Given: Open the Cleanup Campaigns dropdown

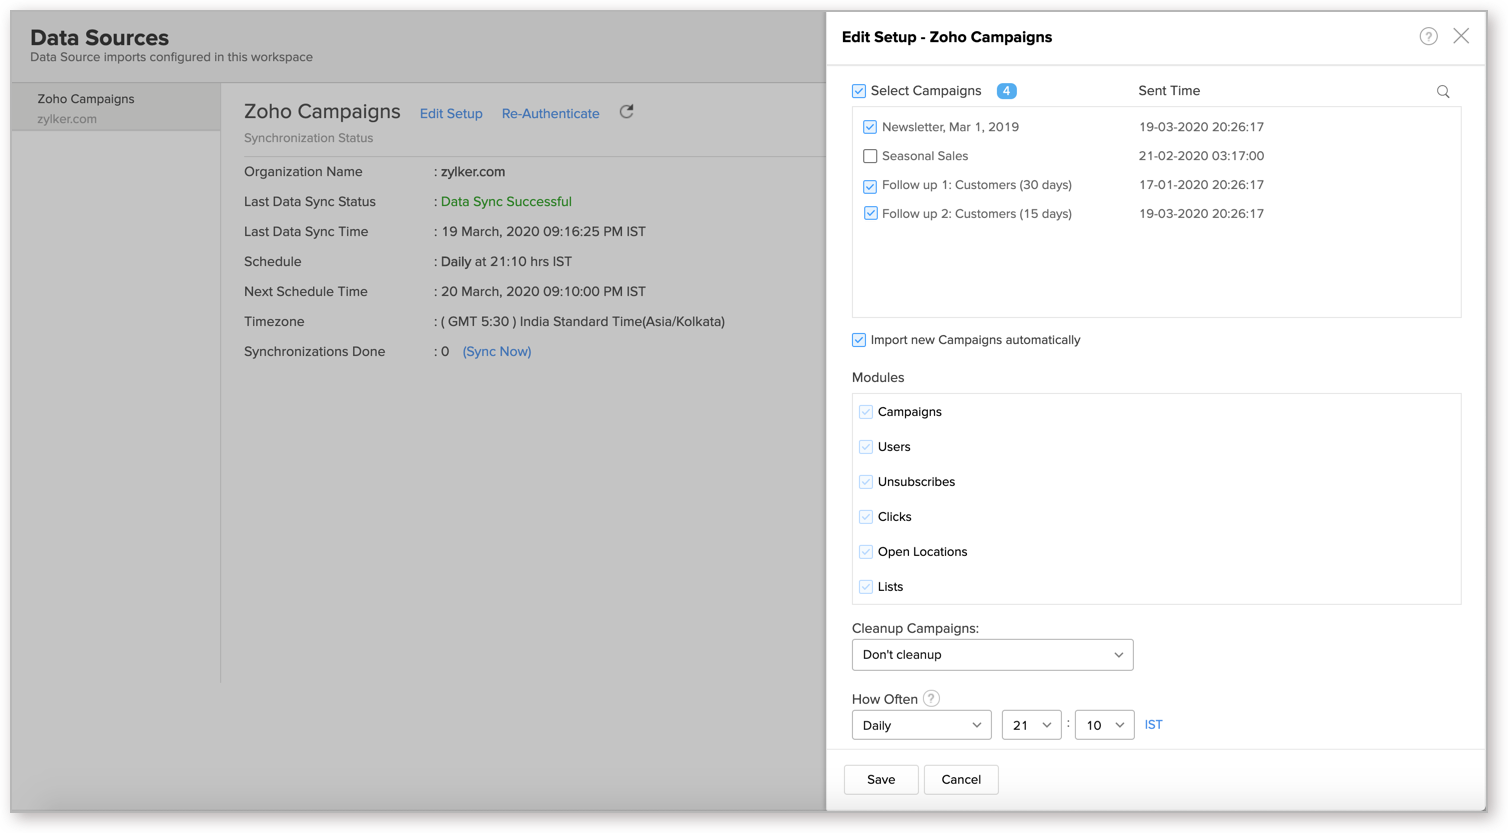Looking at the screenshot, I should point(992,655).
